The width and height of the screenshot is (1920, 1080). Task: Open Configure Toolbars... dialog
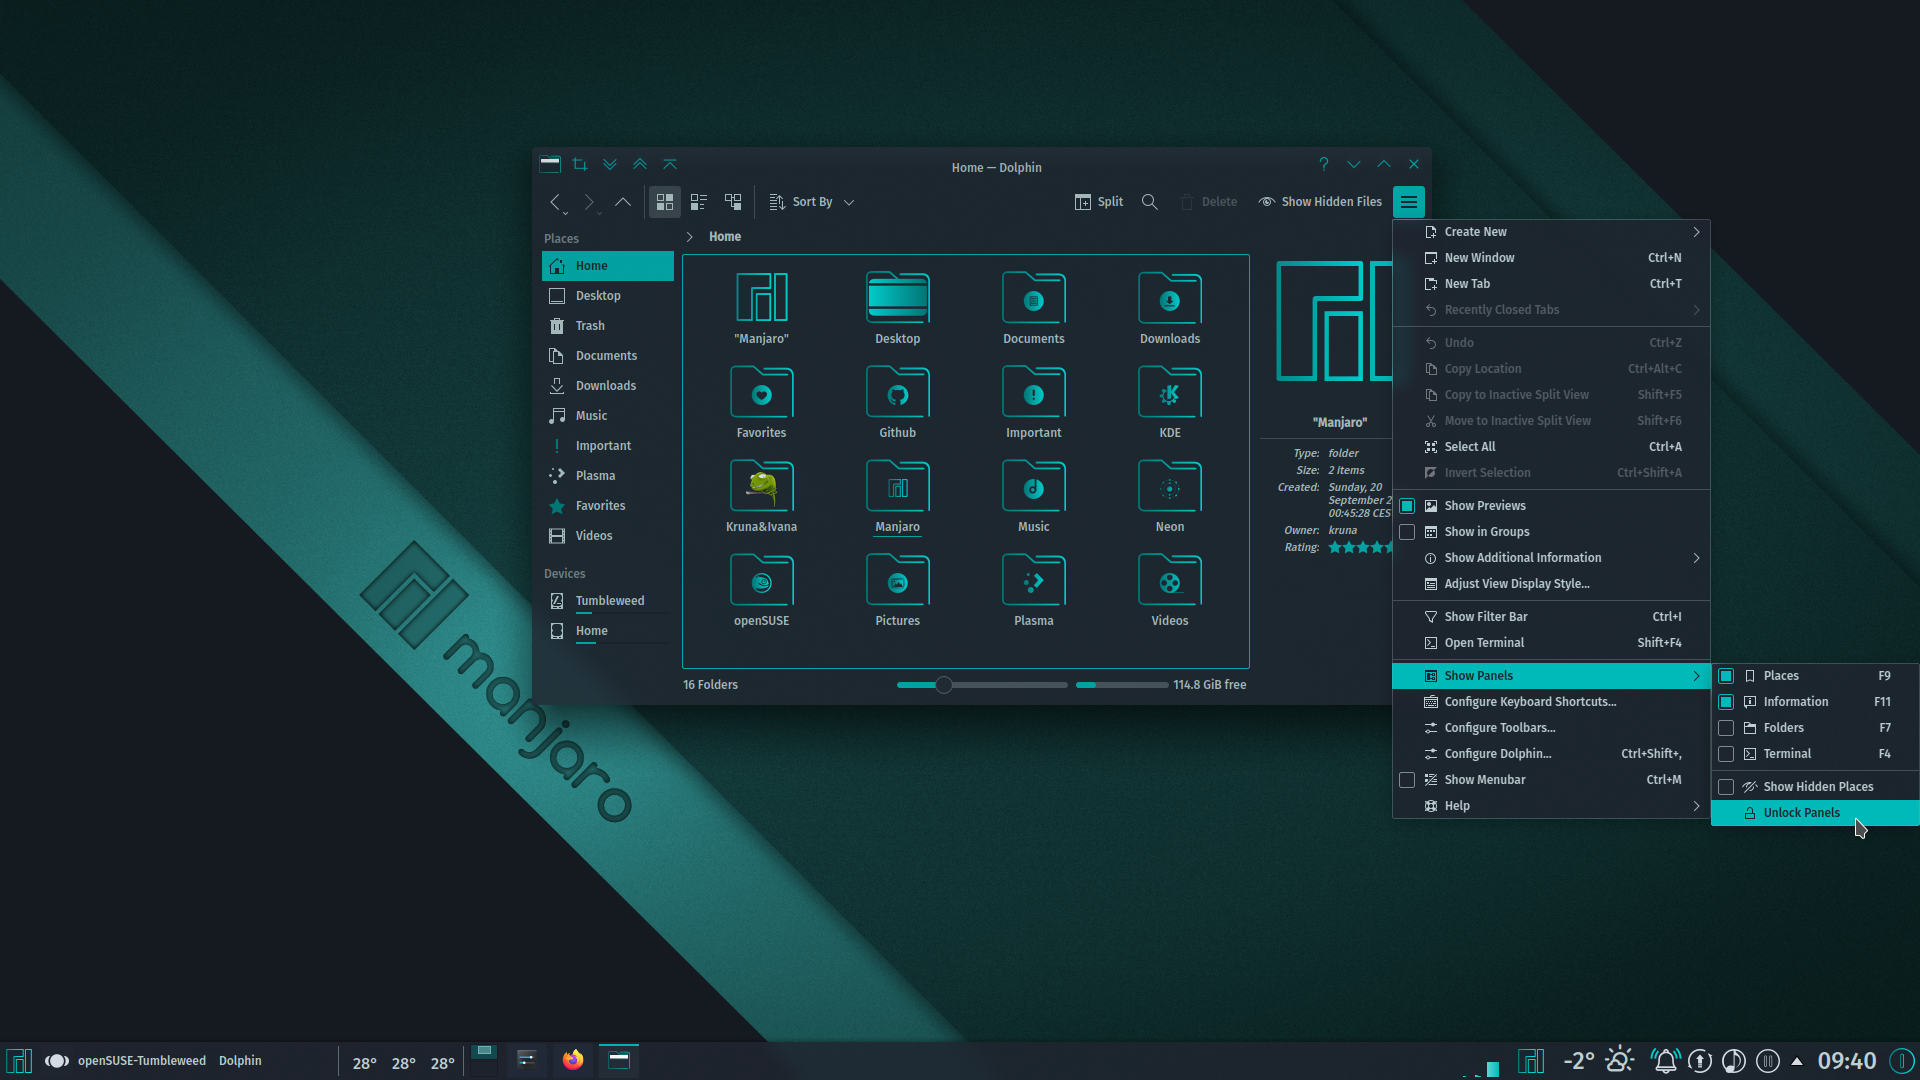click(x=1551, y=728)
